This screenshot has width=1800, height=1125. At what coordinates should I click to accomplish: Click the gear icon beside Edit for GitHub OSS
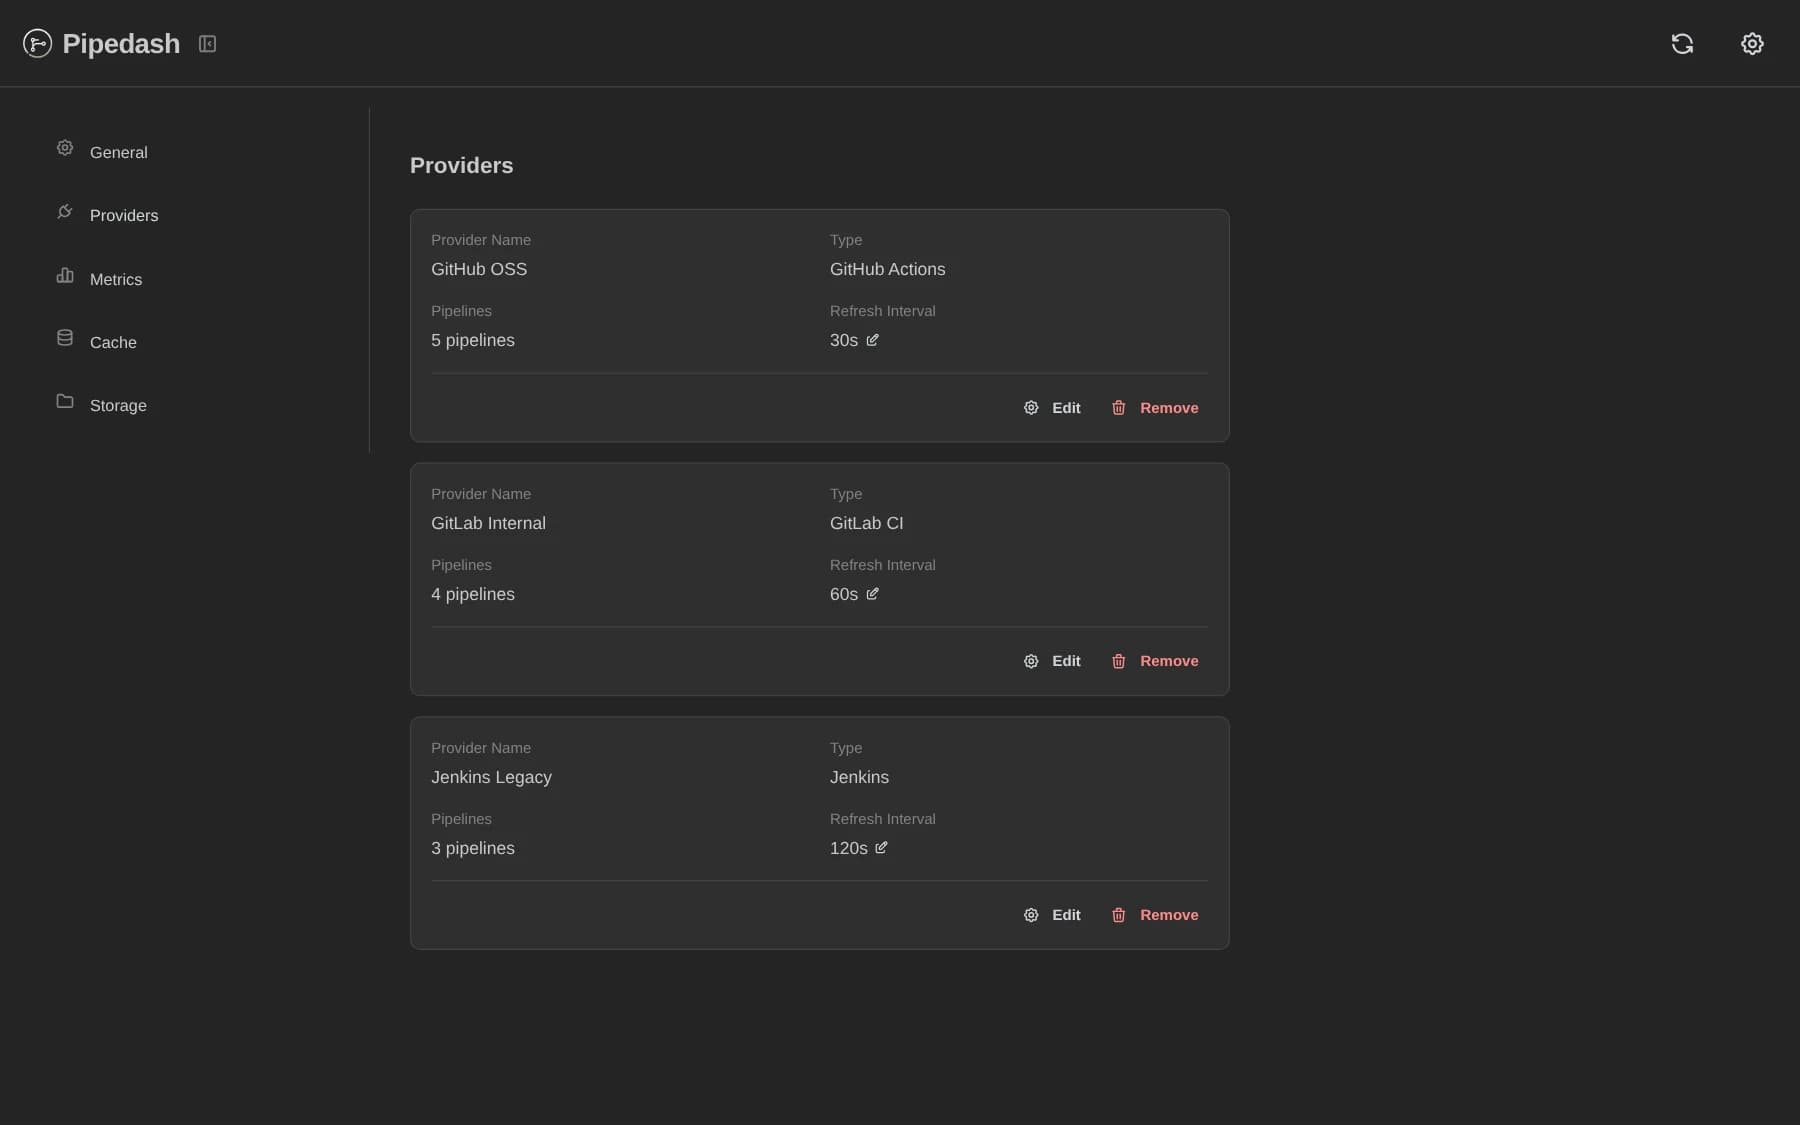(1031, 408)
